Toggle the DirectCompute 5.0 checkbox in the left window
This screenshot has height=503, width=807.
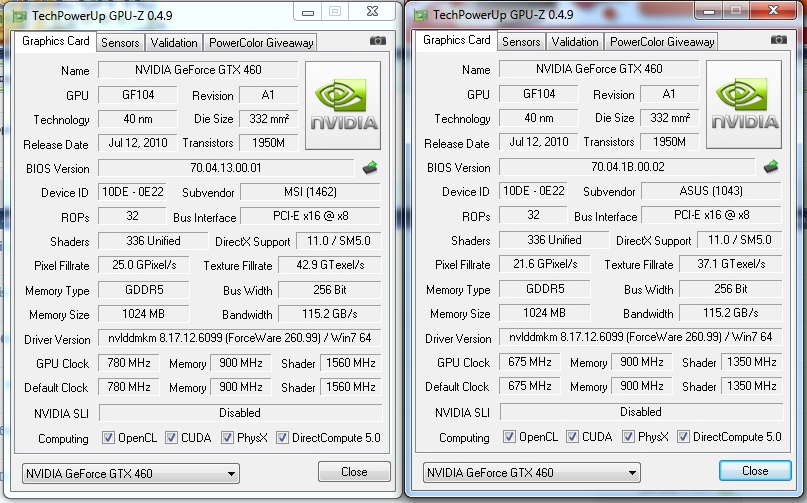tap(282, 438)
